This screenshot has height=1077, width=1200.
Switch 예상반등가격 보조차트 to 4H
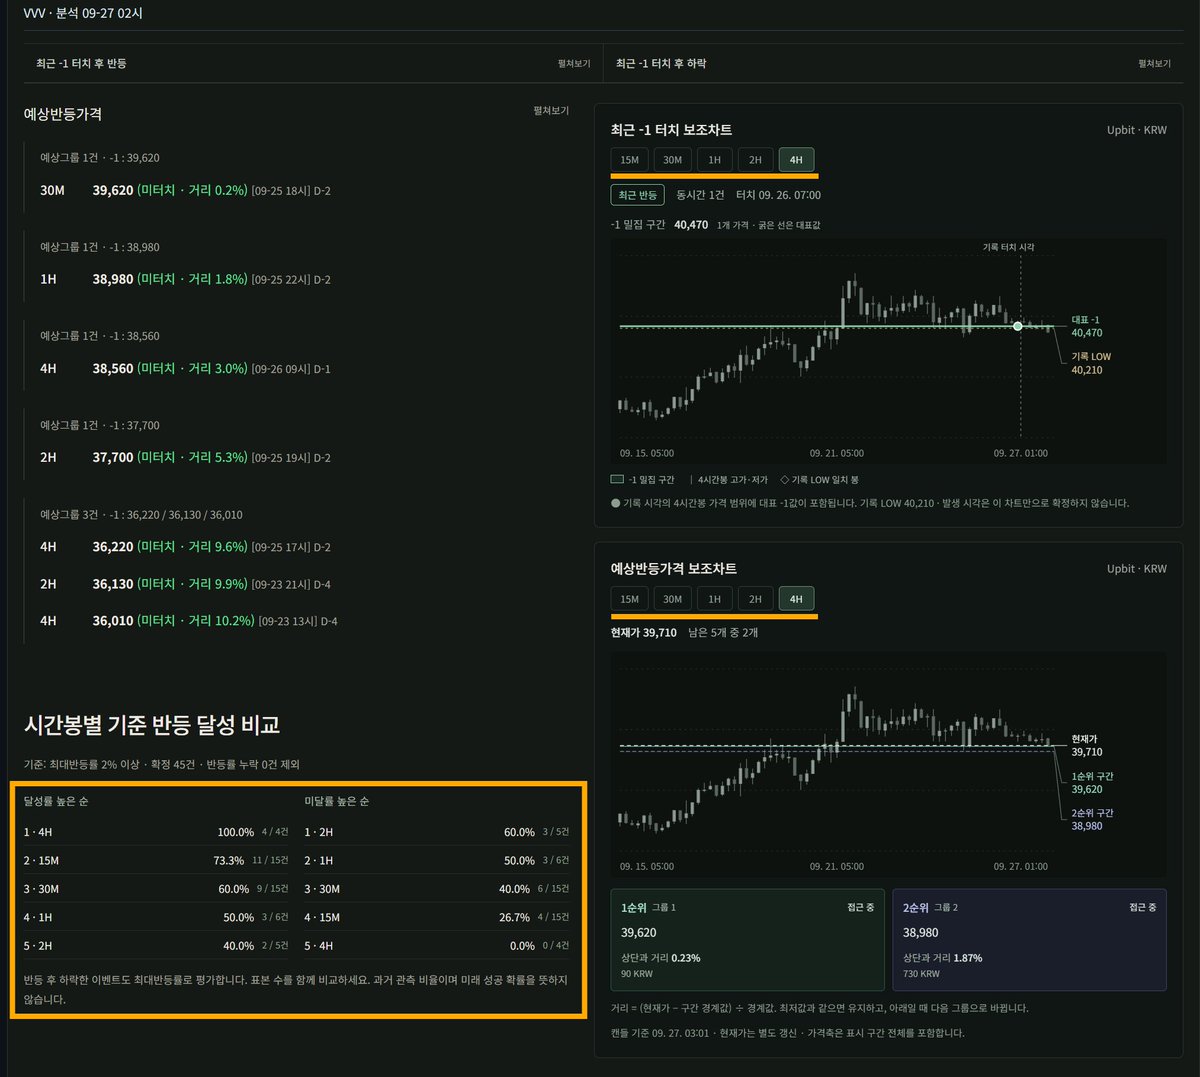(796, 599)
